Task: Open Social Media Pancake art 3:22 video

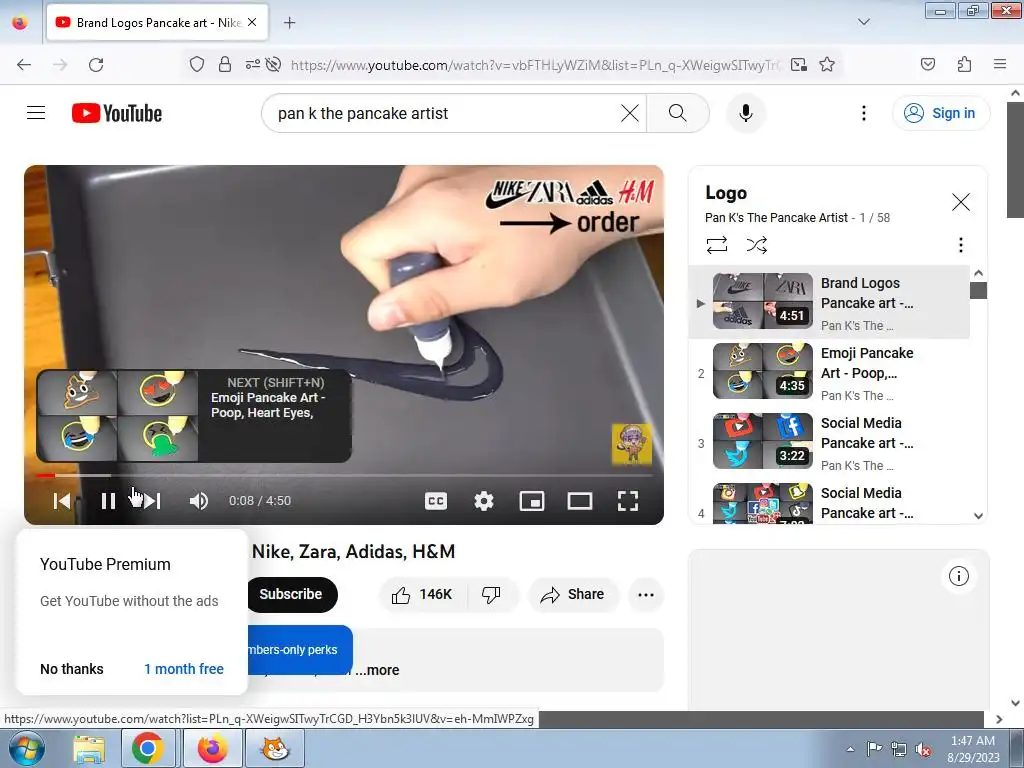Action: [x=829, y=443]
